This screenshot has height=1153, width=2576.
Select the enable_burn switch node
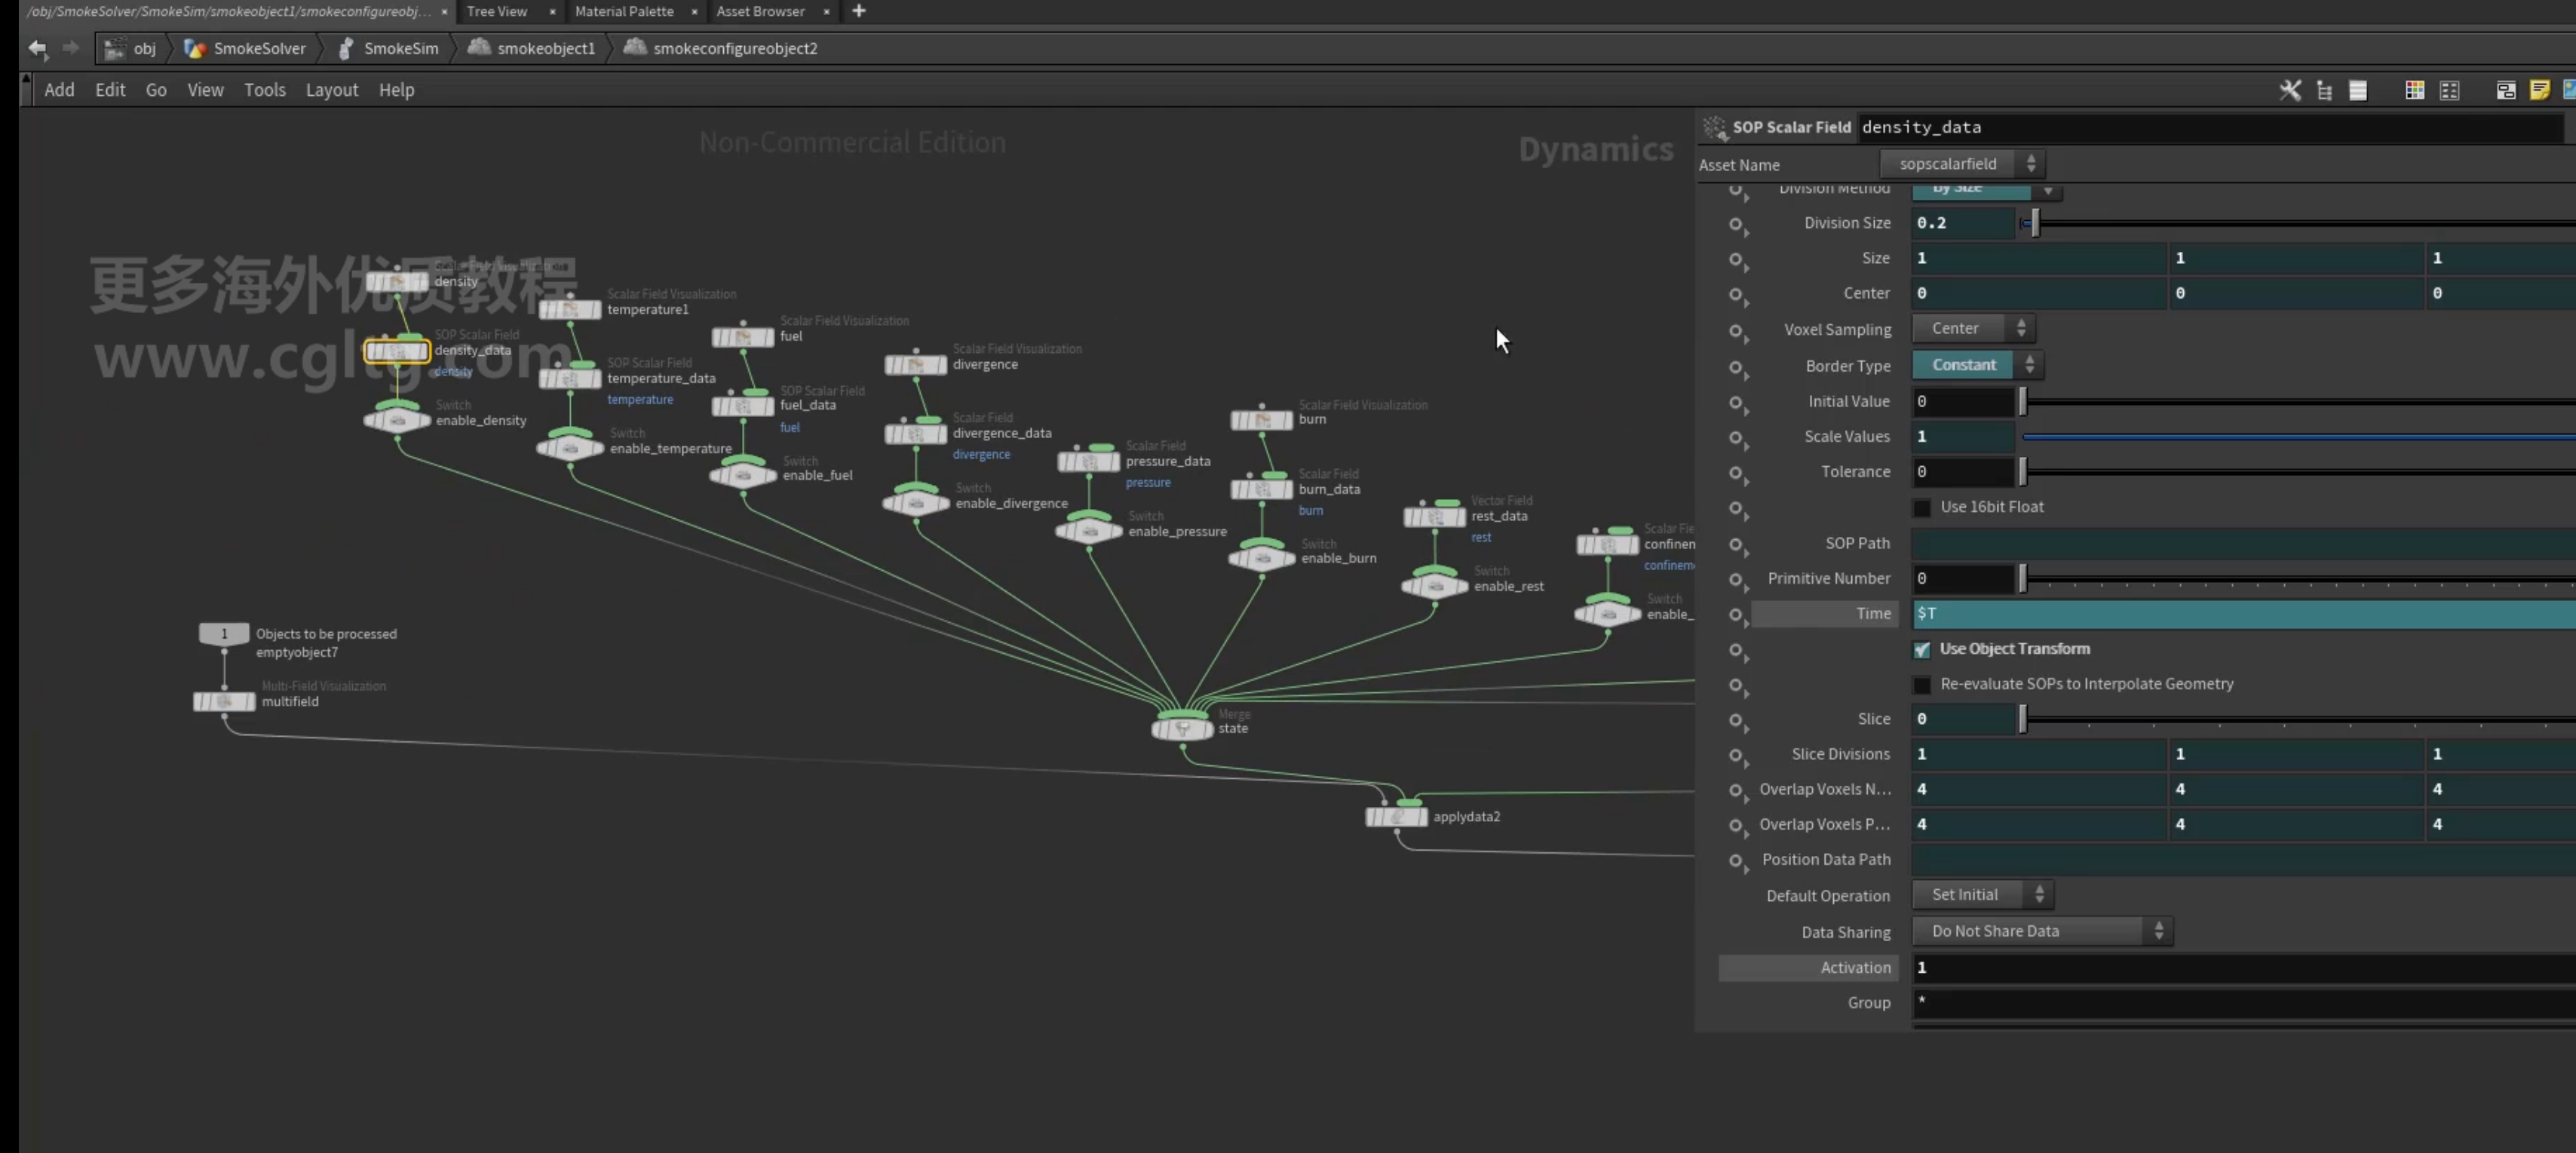1262,557
